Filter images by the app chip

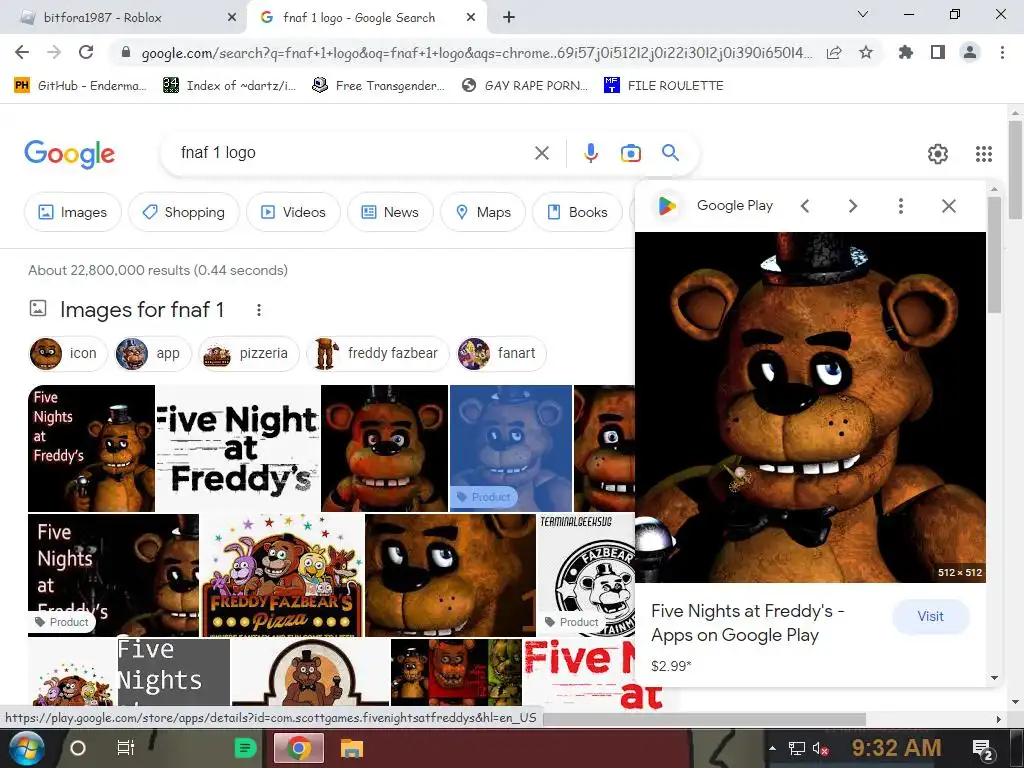153,353
